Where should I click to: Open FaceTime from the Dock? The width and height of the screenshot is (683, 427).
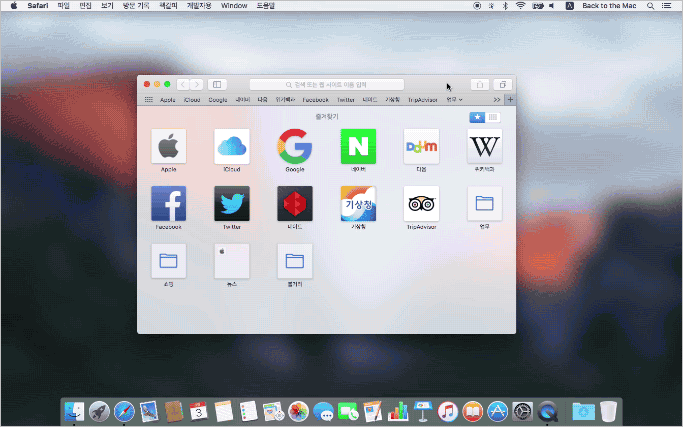pos(348,411)
